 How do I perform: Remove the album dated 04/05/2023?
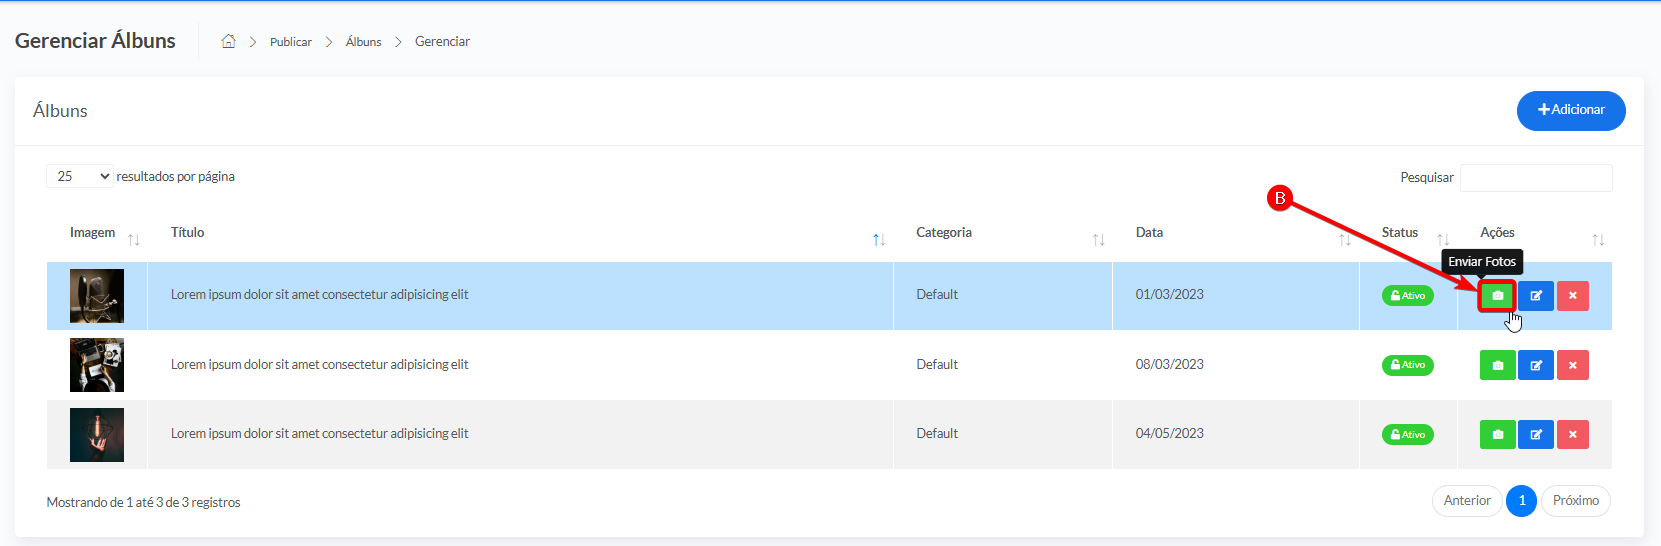1572,434
